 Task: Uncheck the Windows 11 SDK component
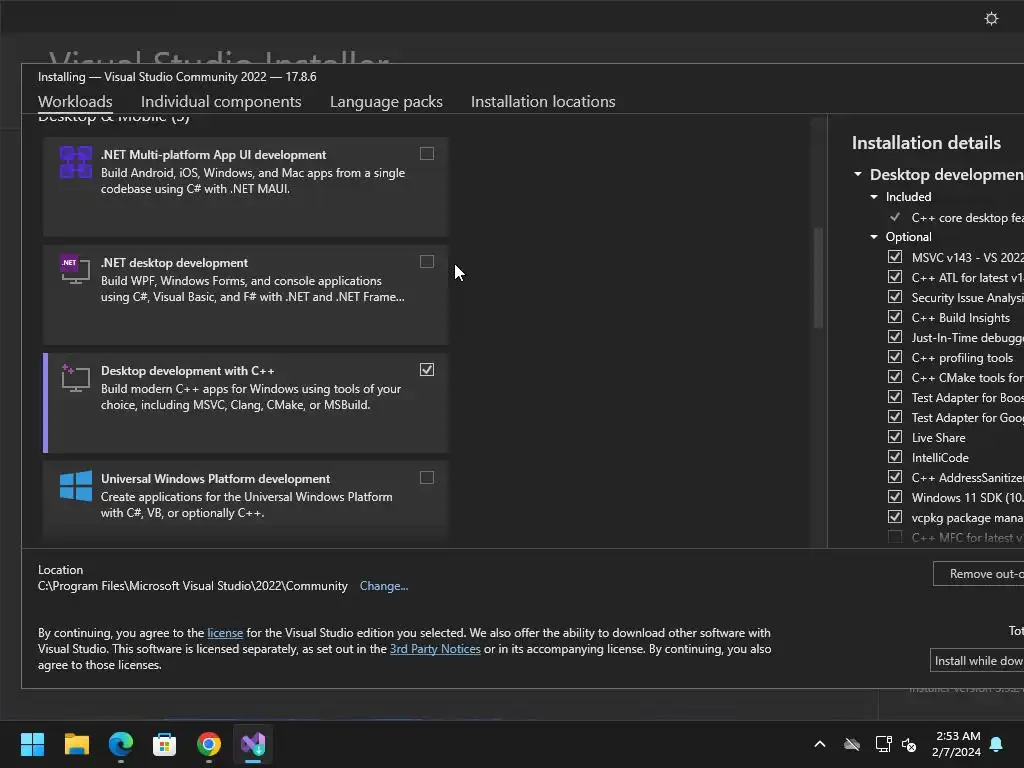point(895,497)
